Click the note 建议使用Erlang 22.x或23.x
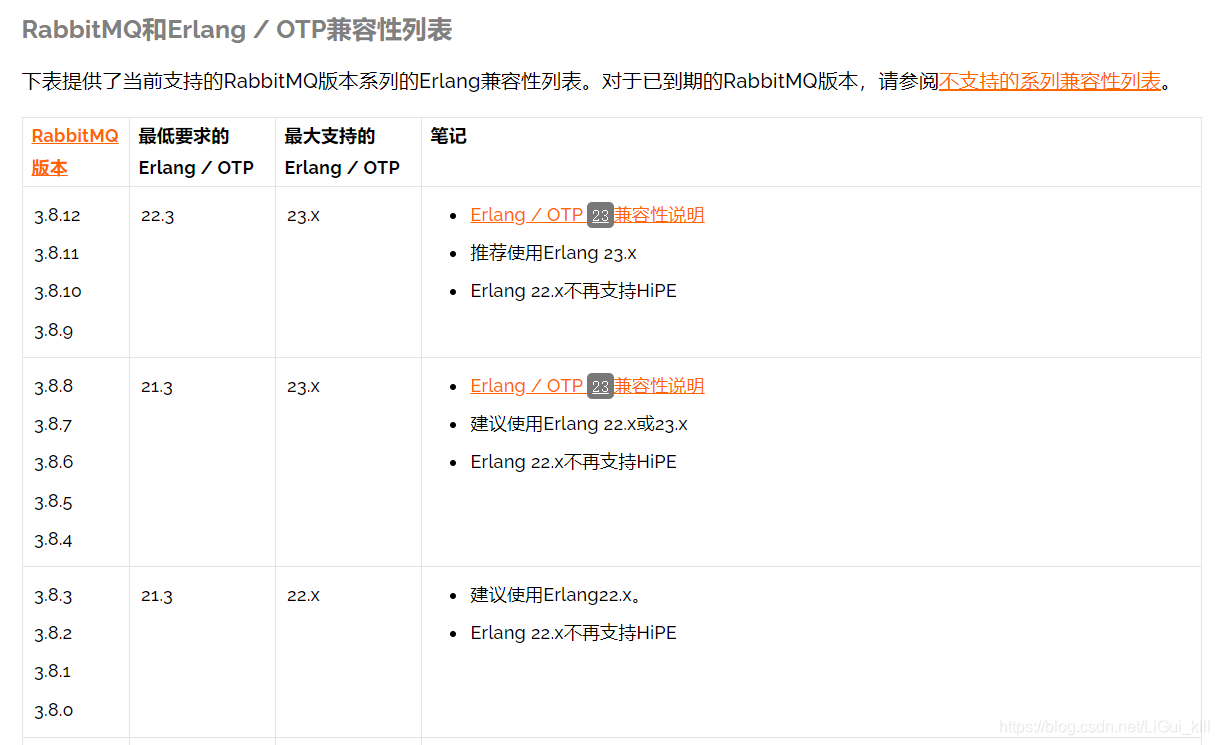The height and width of the screenshot is (745, 1219). [579, 424]
